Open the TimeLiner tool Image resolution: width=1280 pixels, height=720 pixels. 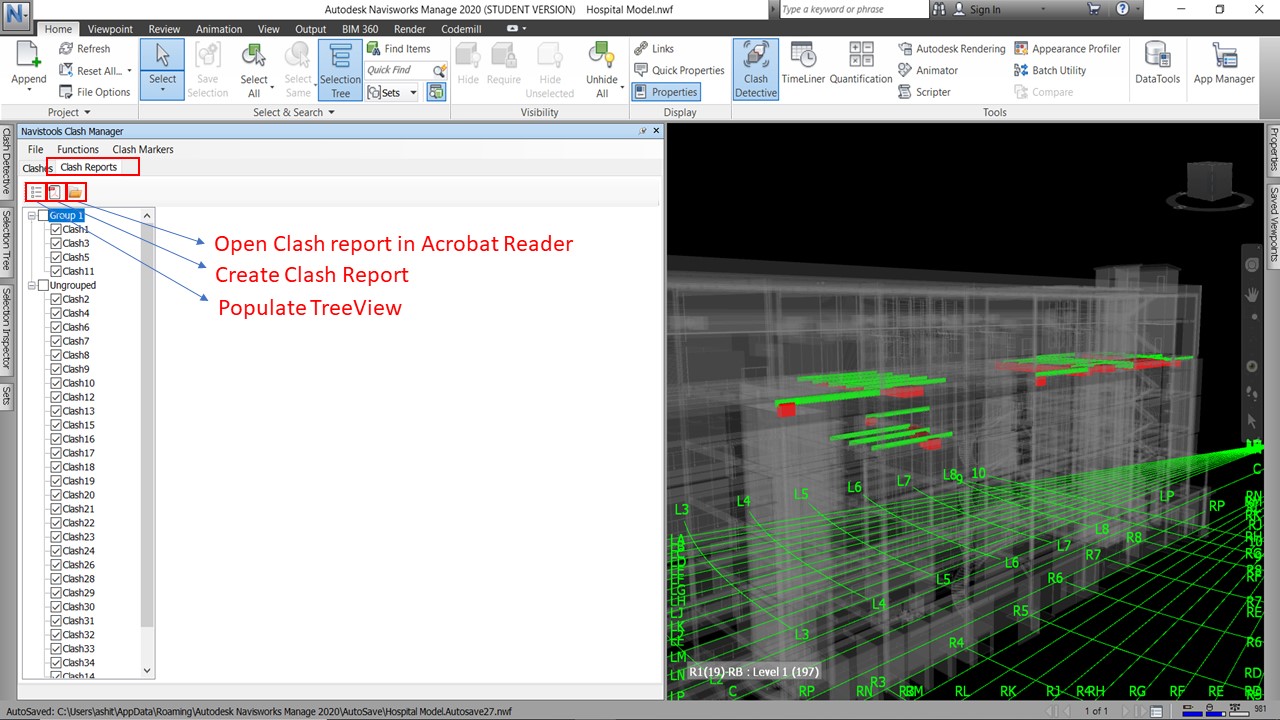(804, 63)
